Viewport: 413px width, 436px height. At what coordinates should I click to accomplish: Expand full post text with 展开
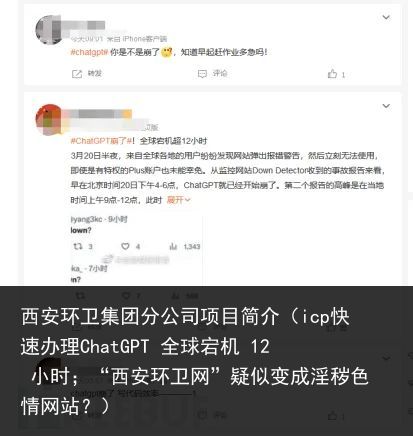coord(179,200)
